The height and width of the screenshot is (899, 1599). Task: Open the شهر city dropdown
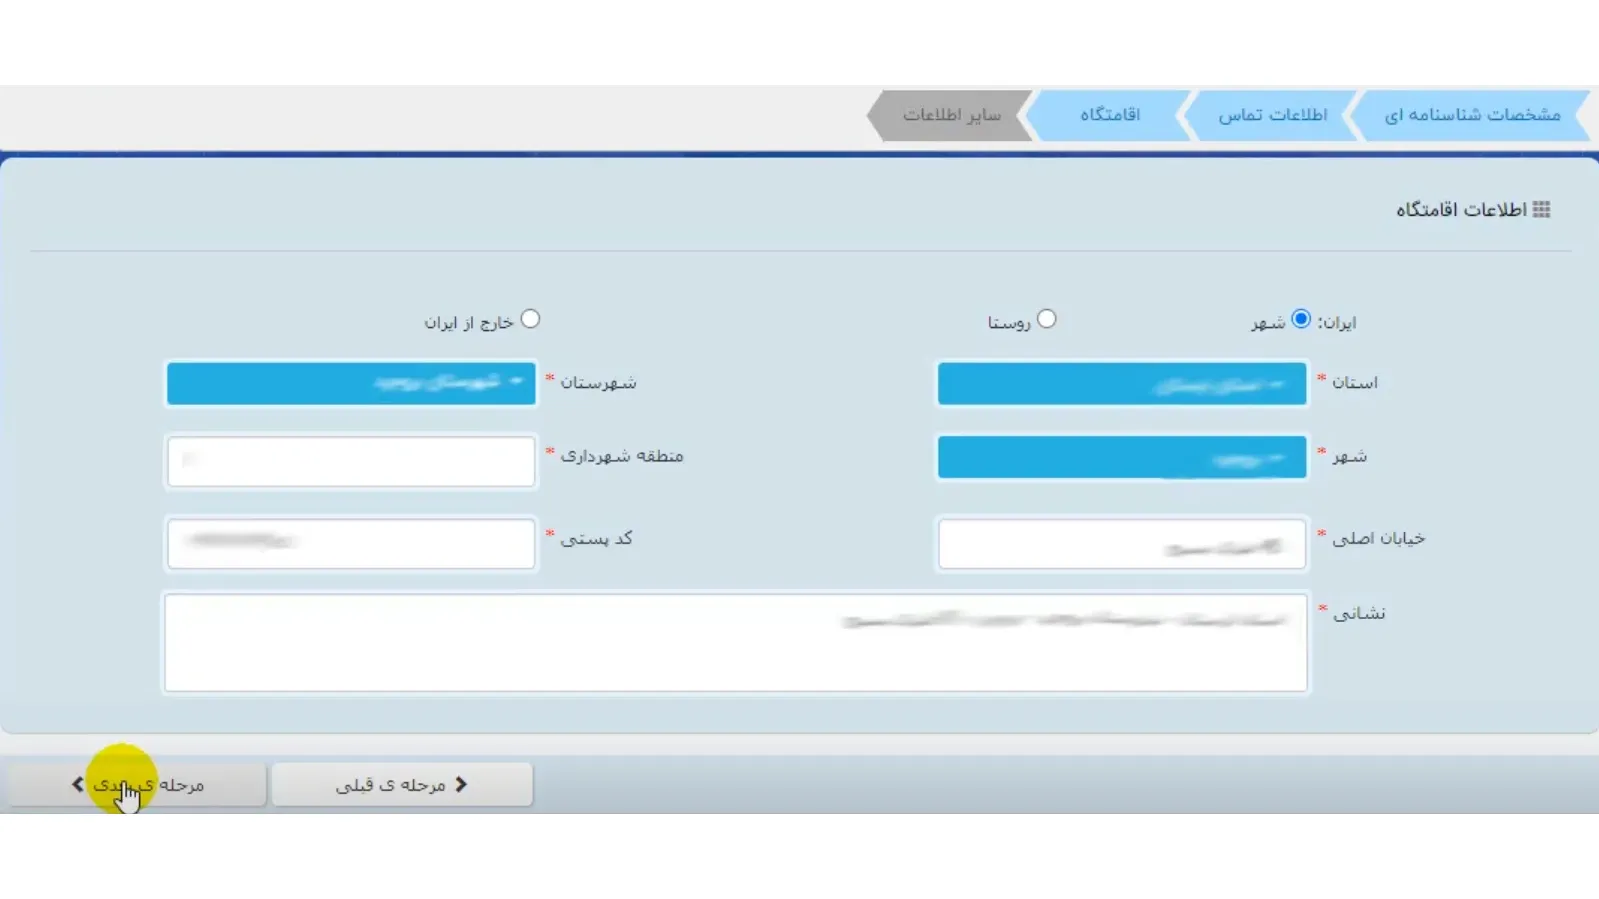click(1121, 458)
